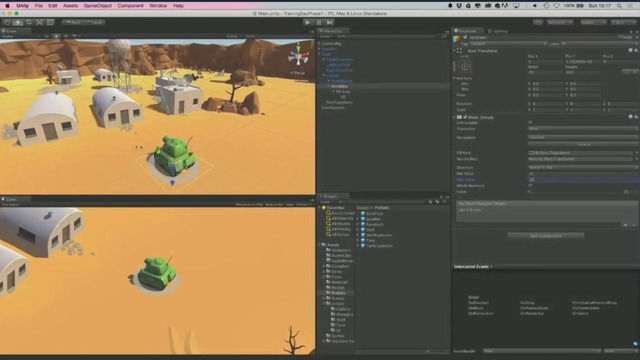Viewport: 640px width, 360px height.
Task: Open the cloud services button
Action: (538, 22)
